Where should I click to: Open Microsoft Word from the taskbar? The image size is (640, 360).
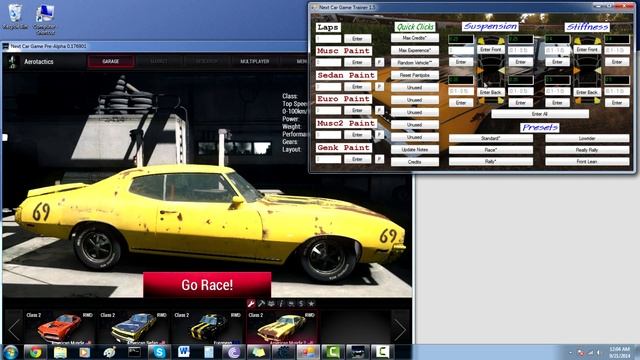(184, 352)
